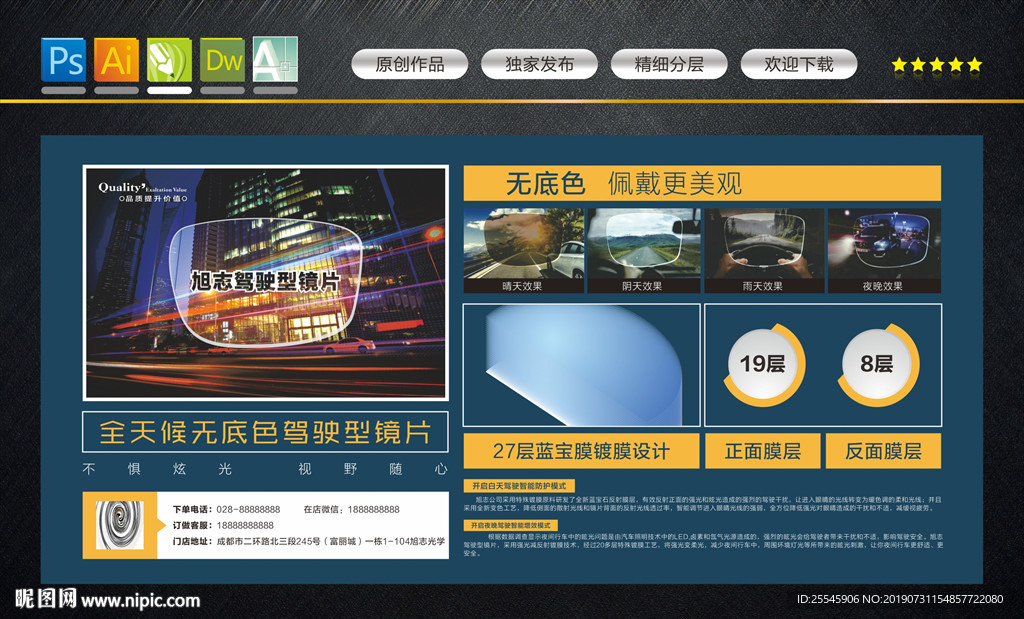Click the 下单电话 028-88888888 text

tap(226, 509)
